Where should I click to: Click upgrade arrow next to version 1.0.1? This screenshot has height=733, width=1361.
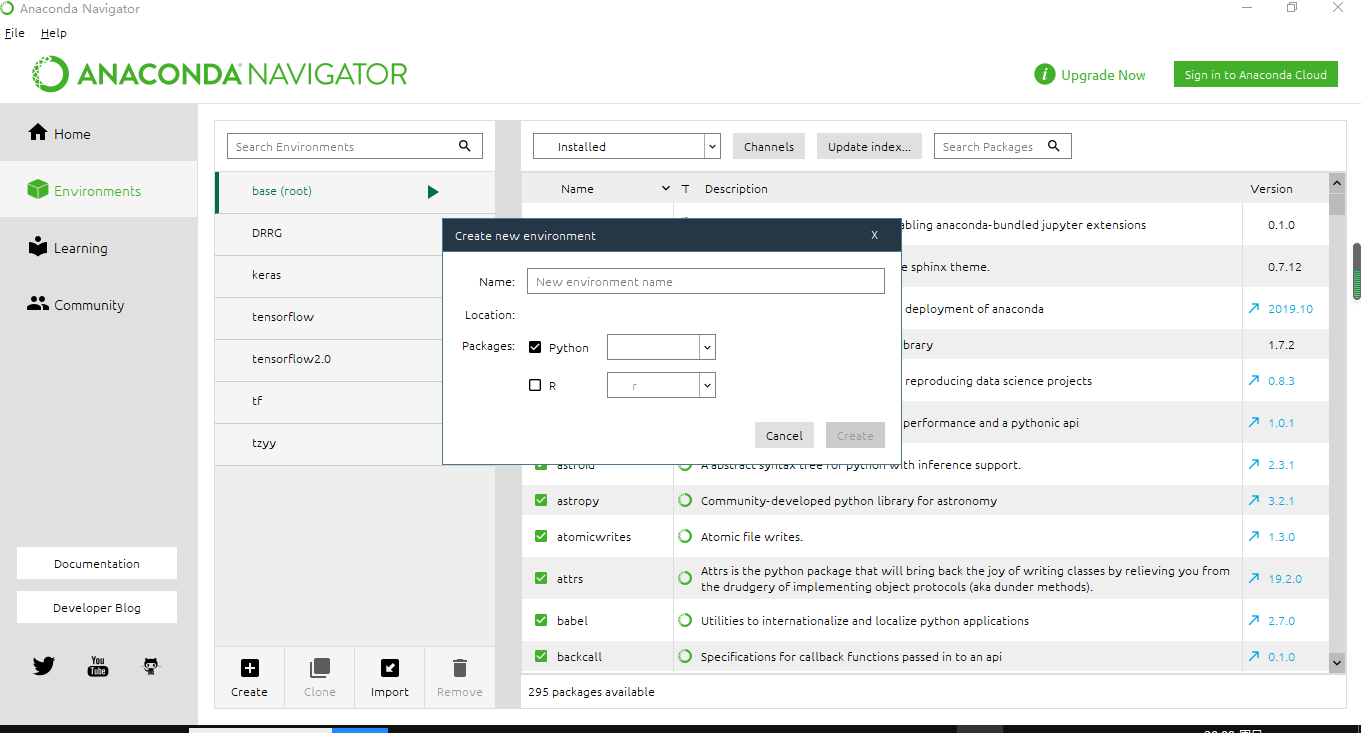click(1254, 422)
